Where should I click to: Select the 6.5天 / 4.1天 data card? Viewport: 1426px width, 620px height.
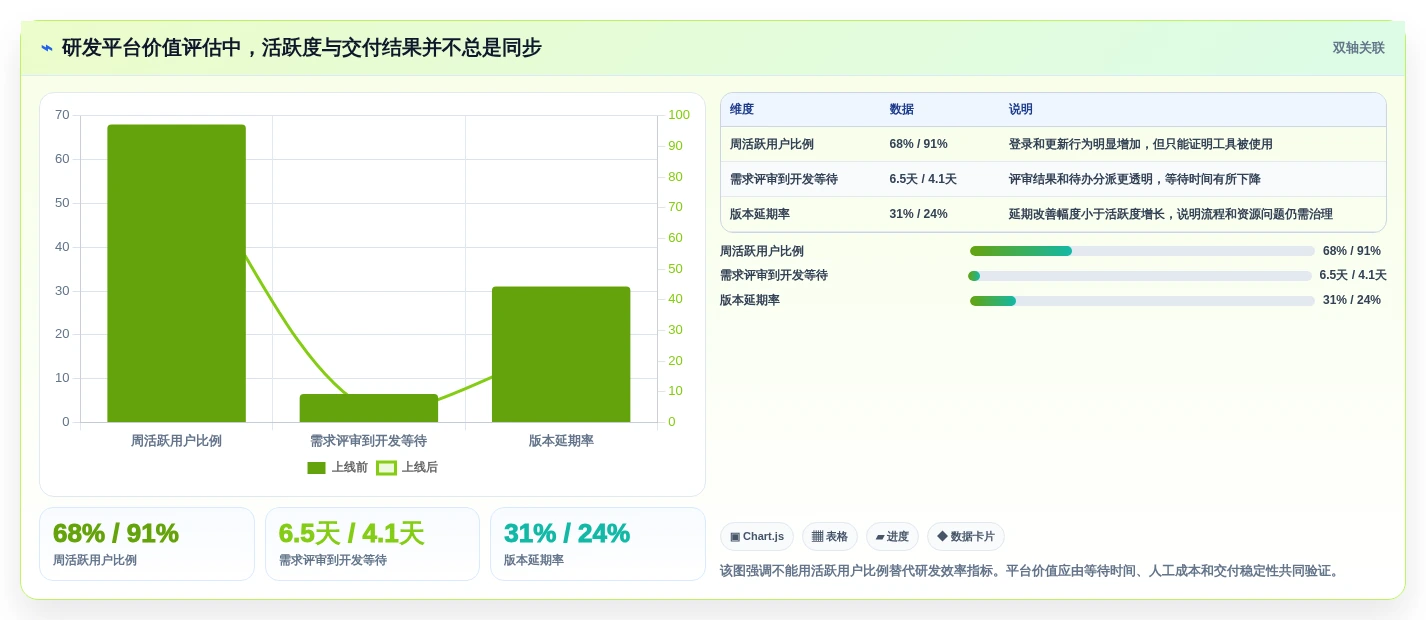tap(372, 544)
